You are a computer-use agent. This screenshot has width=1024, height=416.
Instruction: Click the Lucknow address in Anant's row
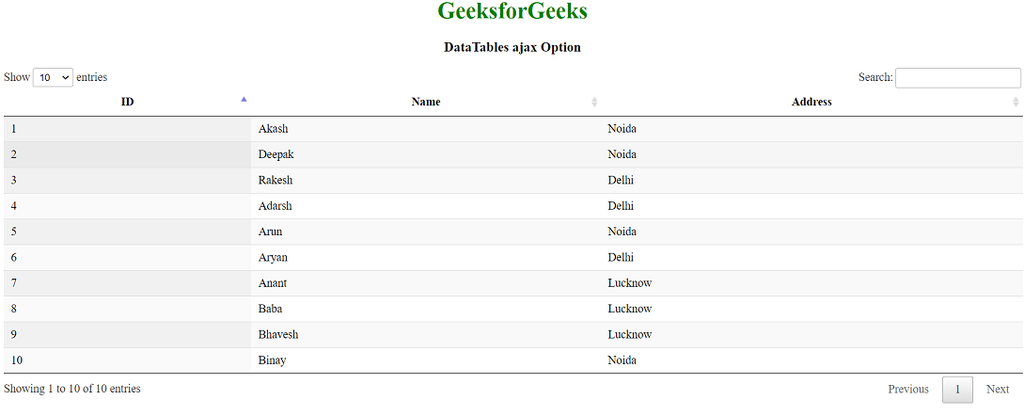click(629, 283)
